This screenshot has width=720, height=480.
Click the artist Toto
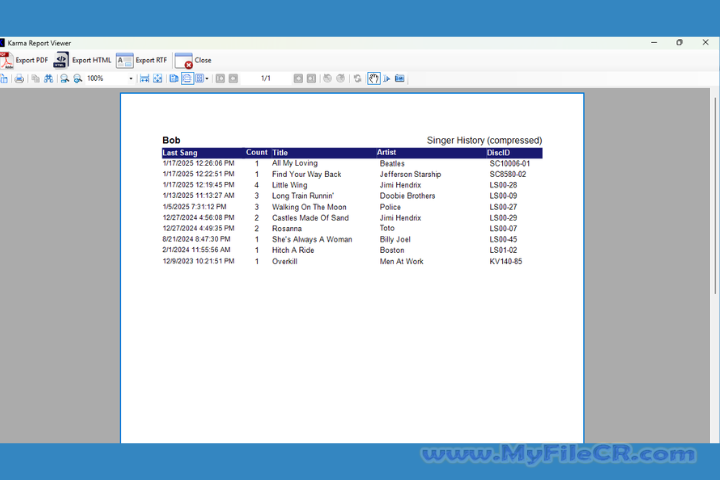coord(387,228)
